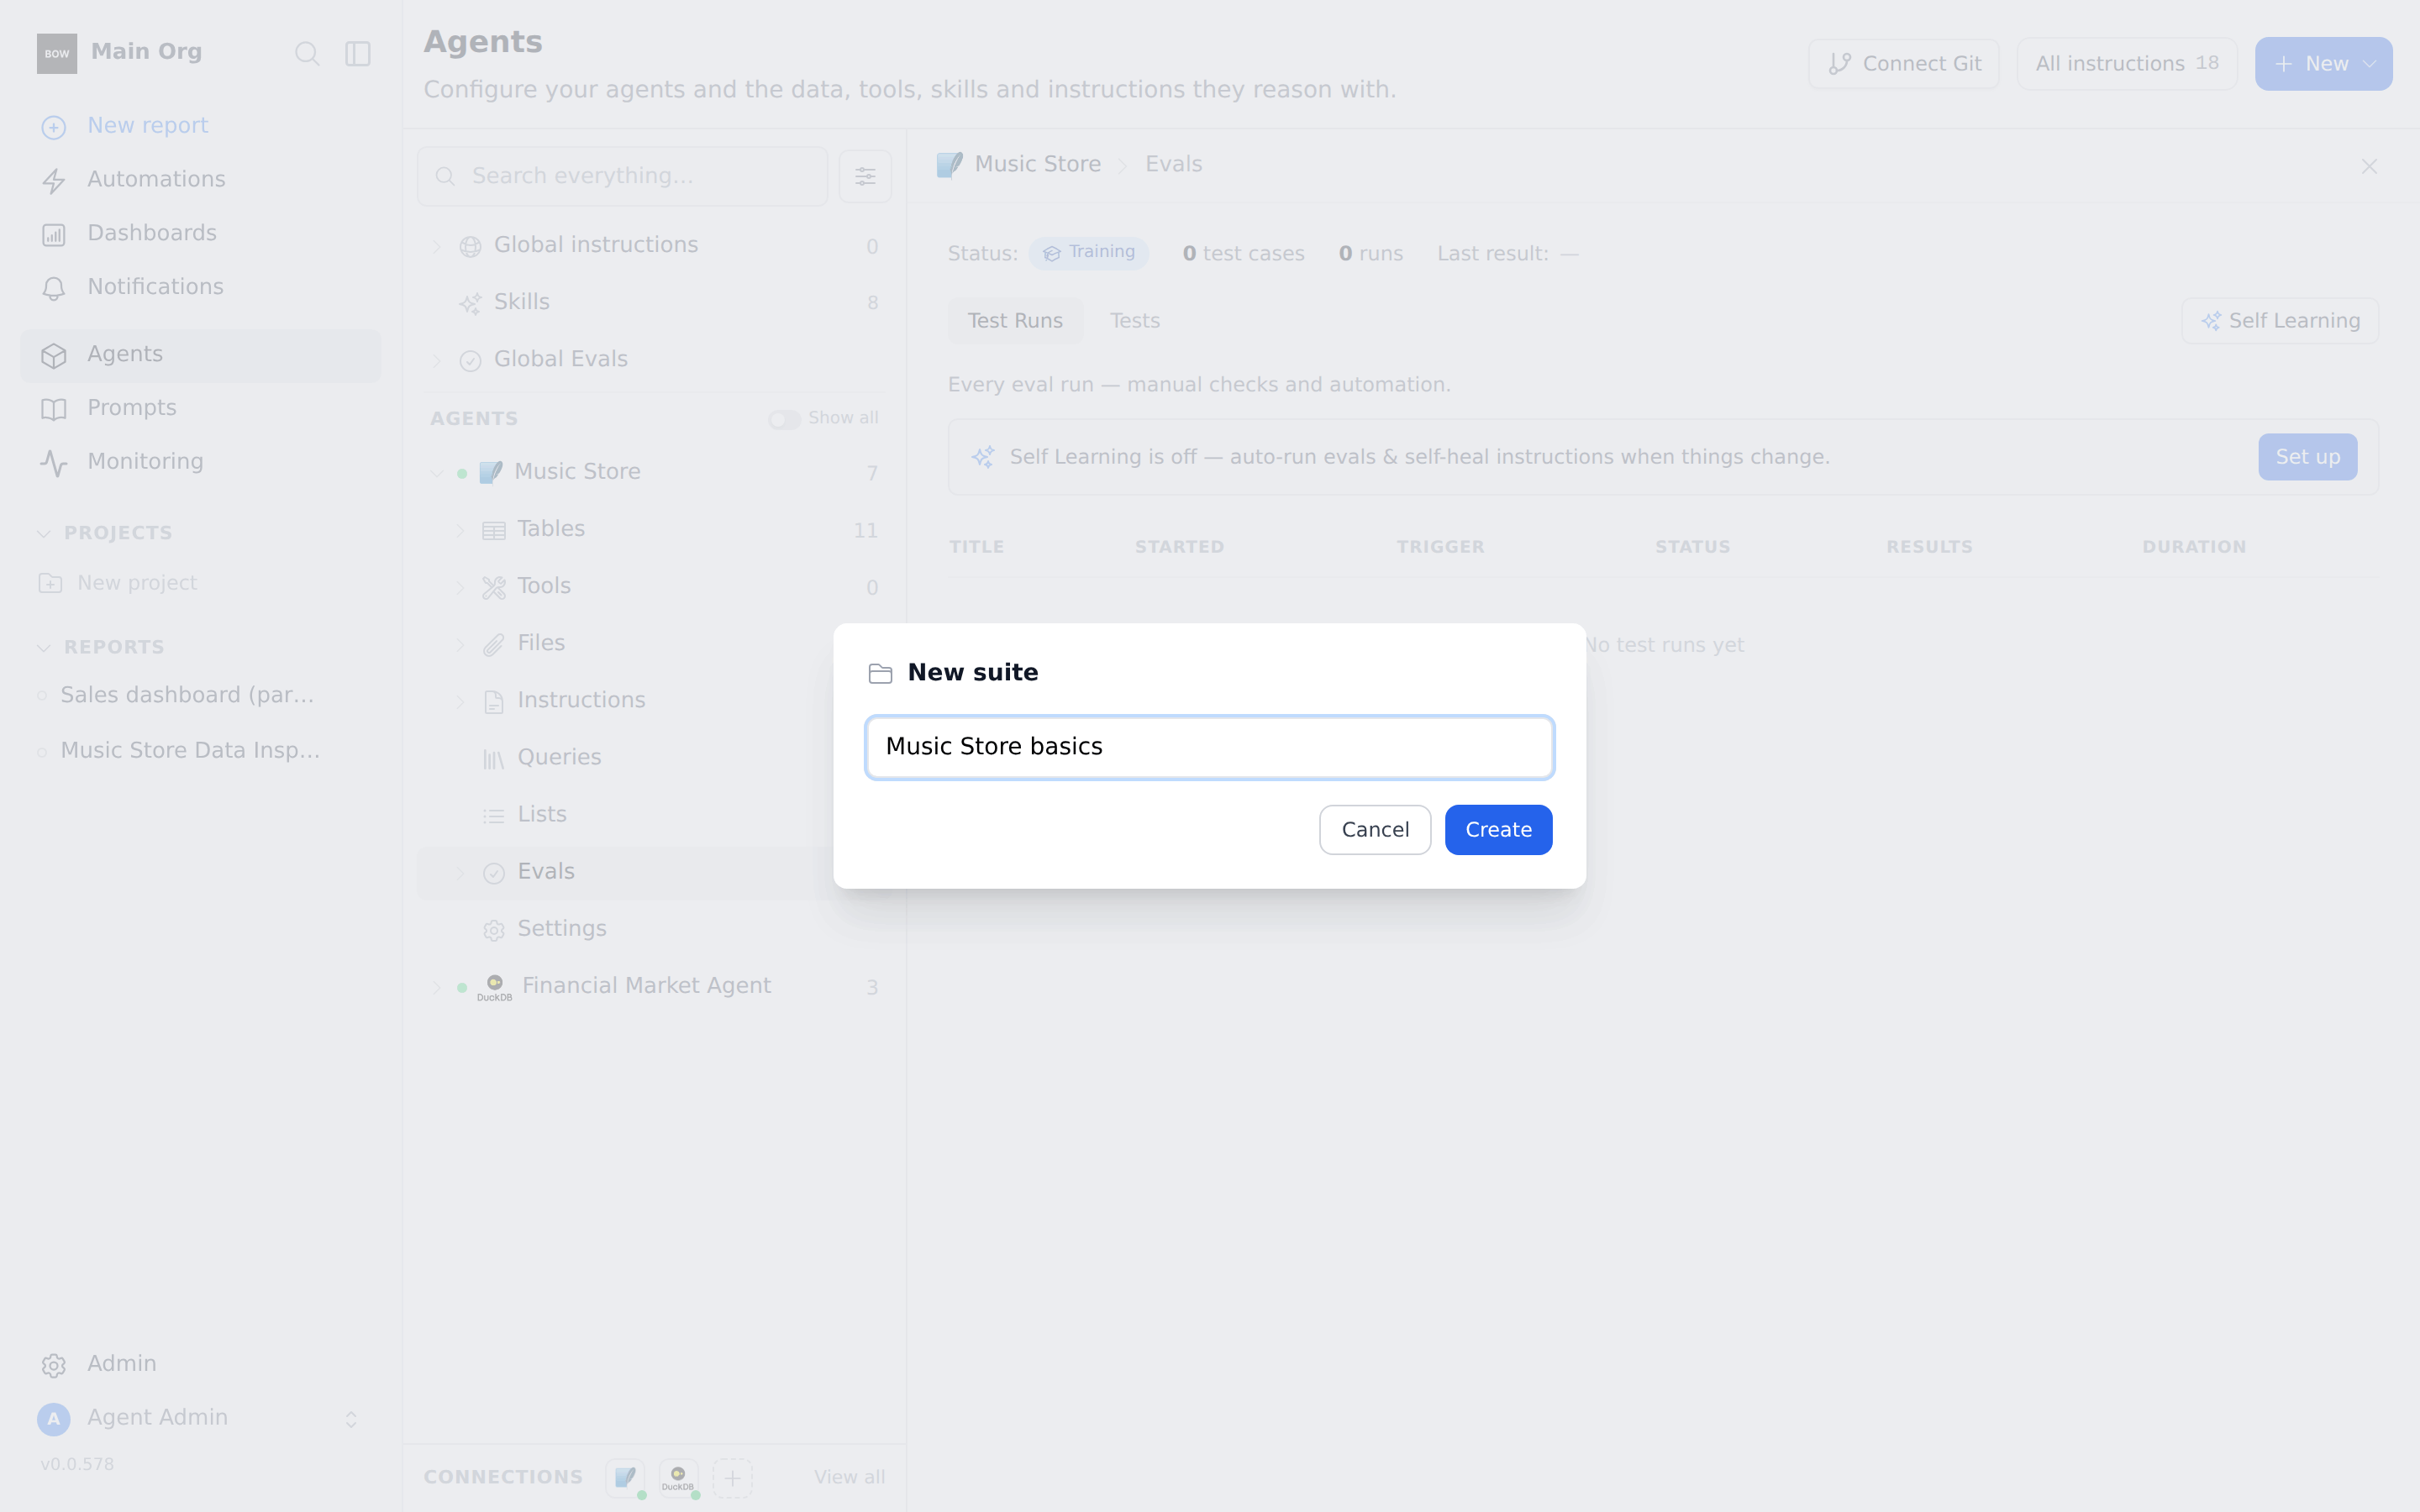Screen dimensions: 2420x1512
Task: Click the Training status badge
Action: tap(1088, 253)
